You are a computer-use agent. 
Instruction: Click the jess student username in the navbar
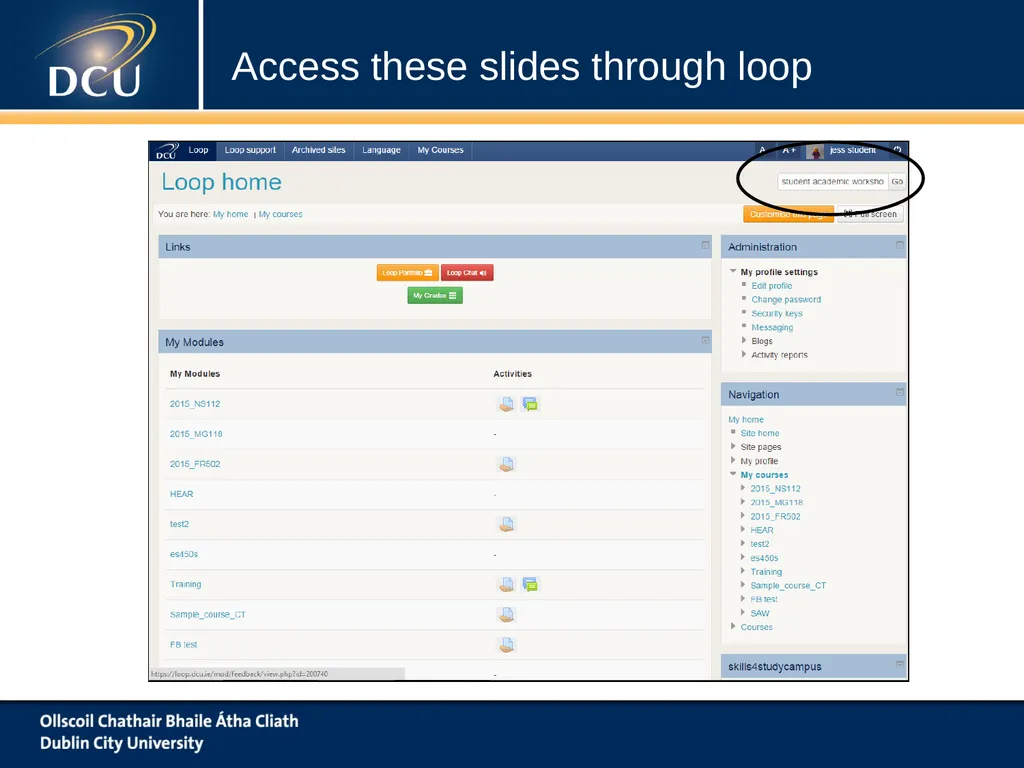853,150
